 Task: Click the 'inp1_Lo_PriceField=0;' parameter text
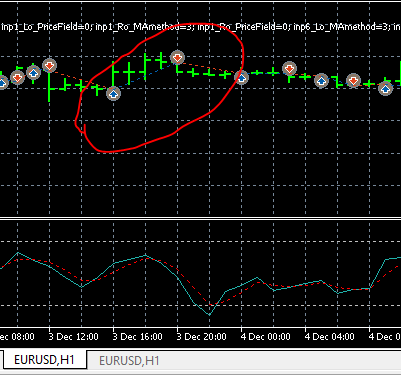(47, 27)
